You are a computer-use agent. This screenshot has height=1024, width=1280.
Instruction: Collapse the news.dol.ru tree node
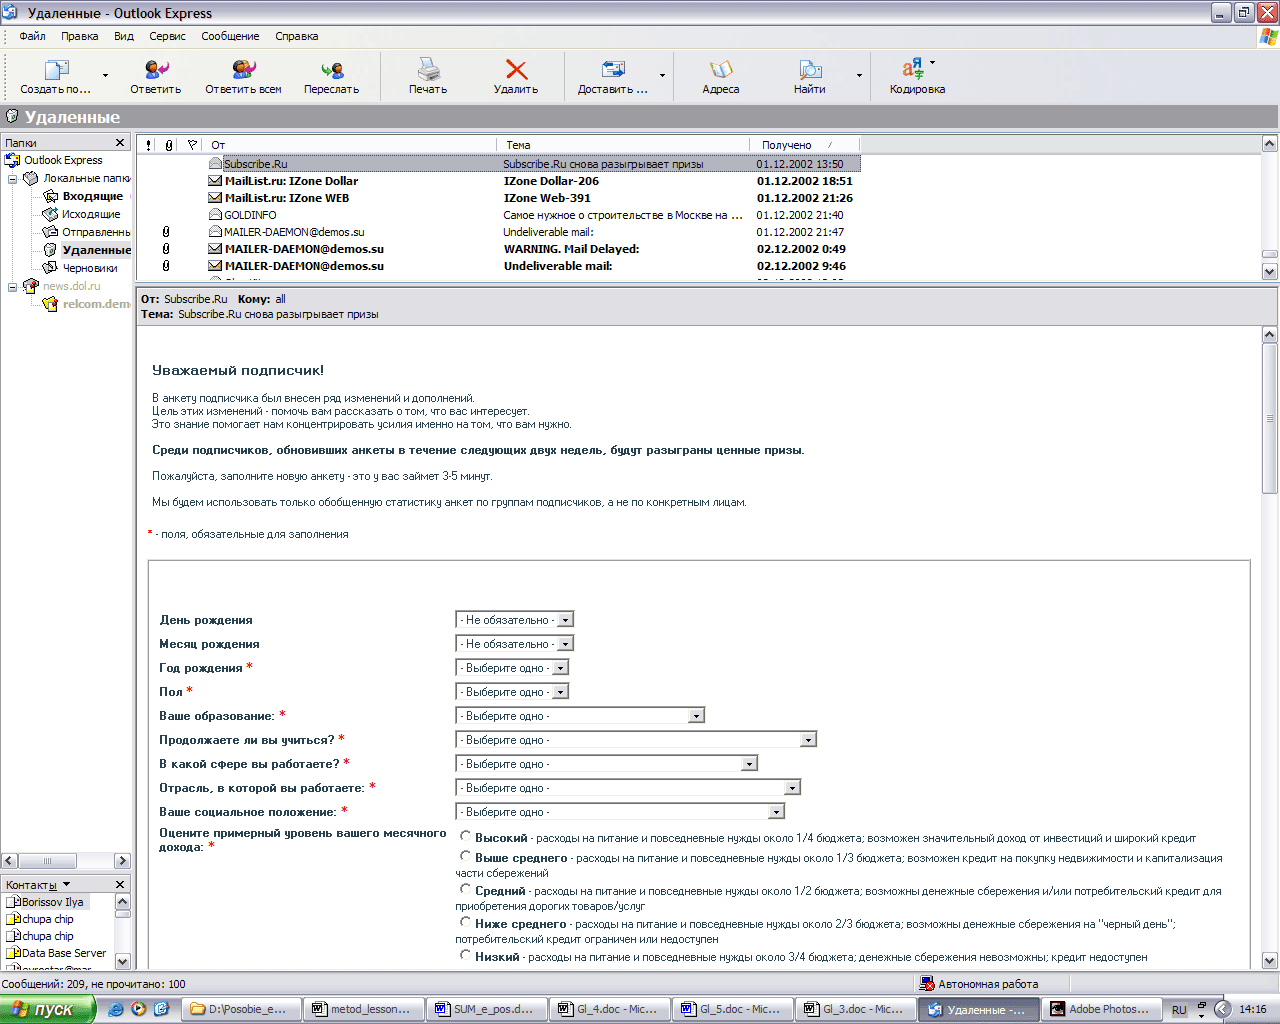coord(13,287)
